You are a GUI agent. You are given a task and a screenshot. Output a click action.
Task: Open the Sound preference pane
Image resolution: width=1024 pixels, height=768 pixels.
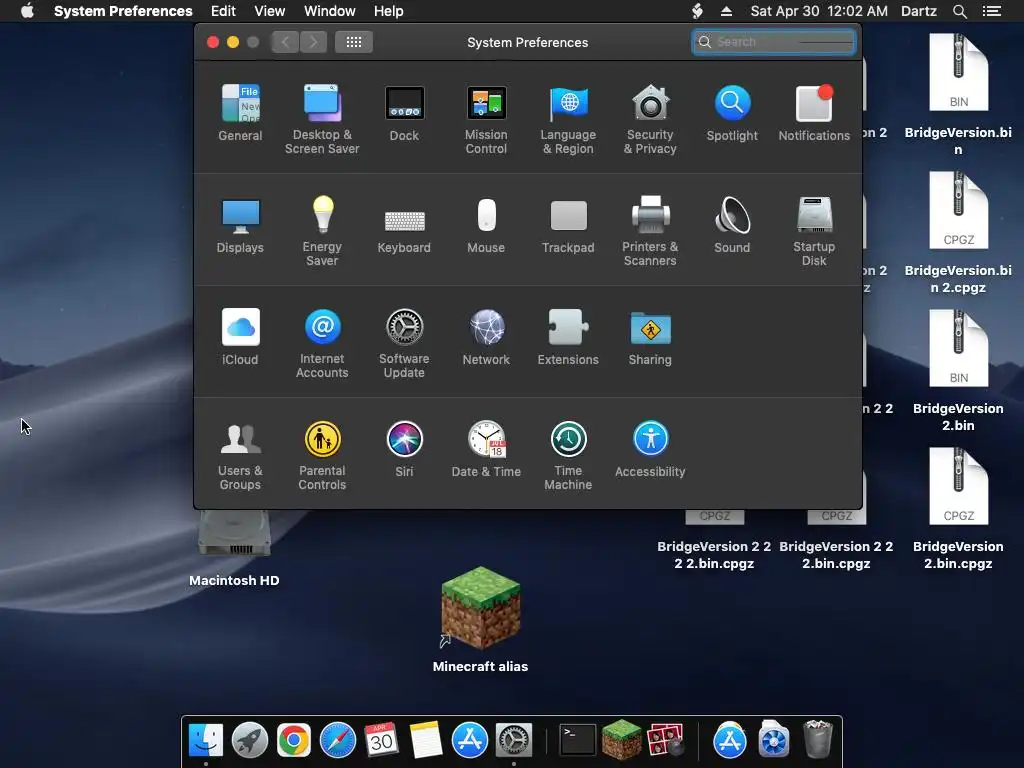(x=732, y=225)
